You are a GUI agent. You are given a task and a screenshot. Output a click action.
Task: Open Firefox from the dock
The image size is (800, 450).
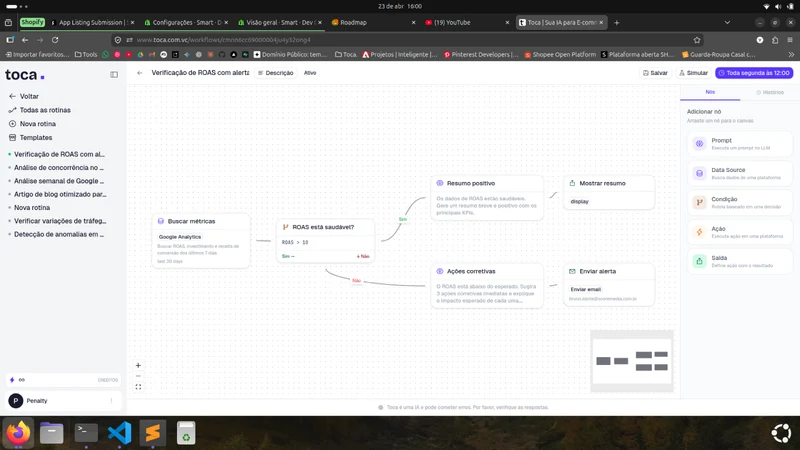coord(18,433)
